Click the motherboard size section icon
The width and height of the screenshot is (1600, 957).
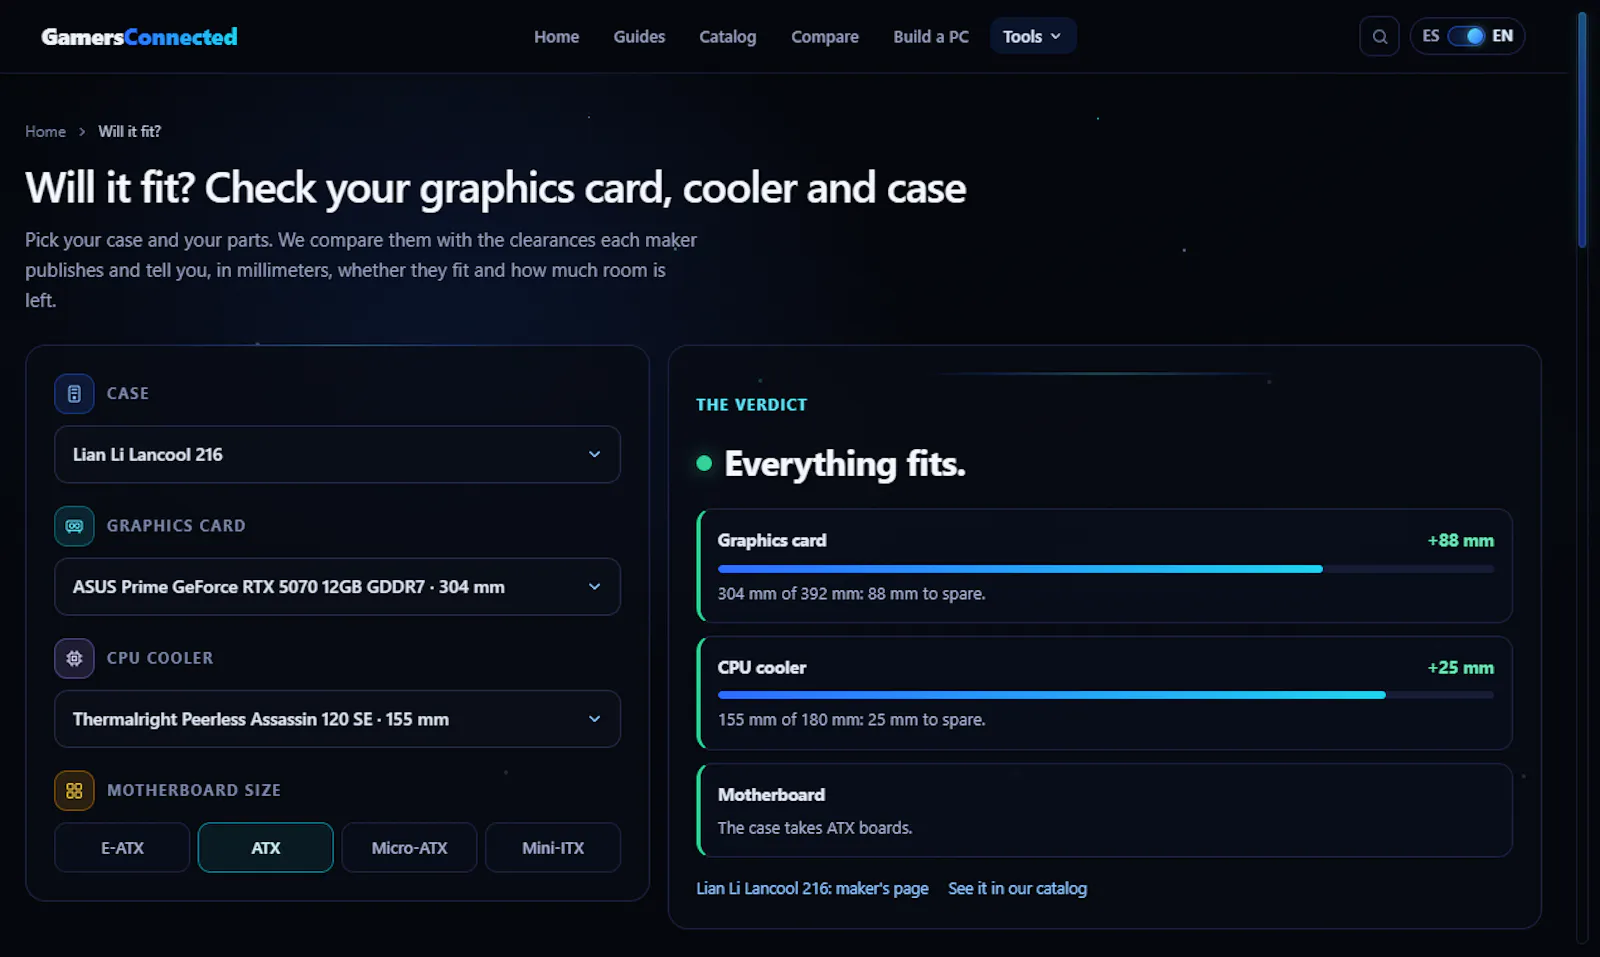click(74, 790)
